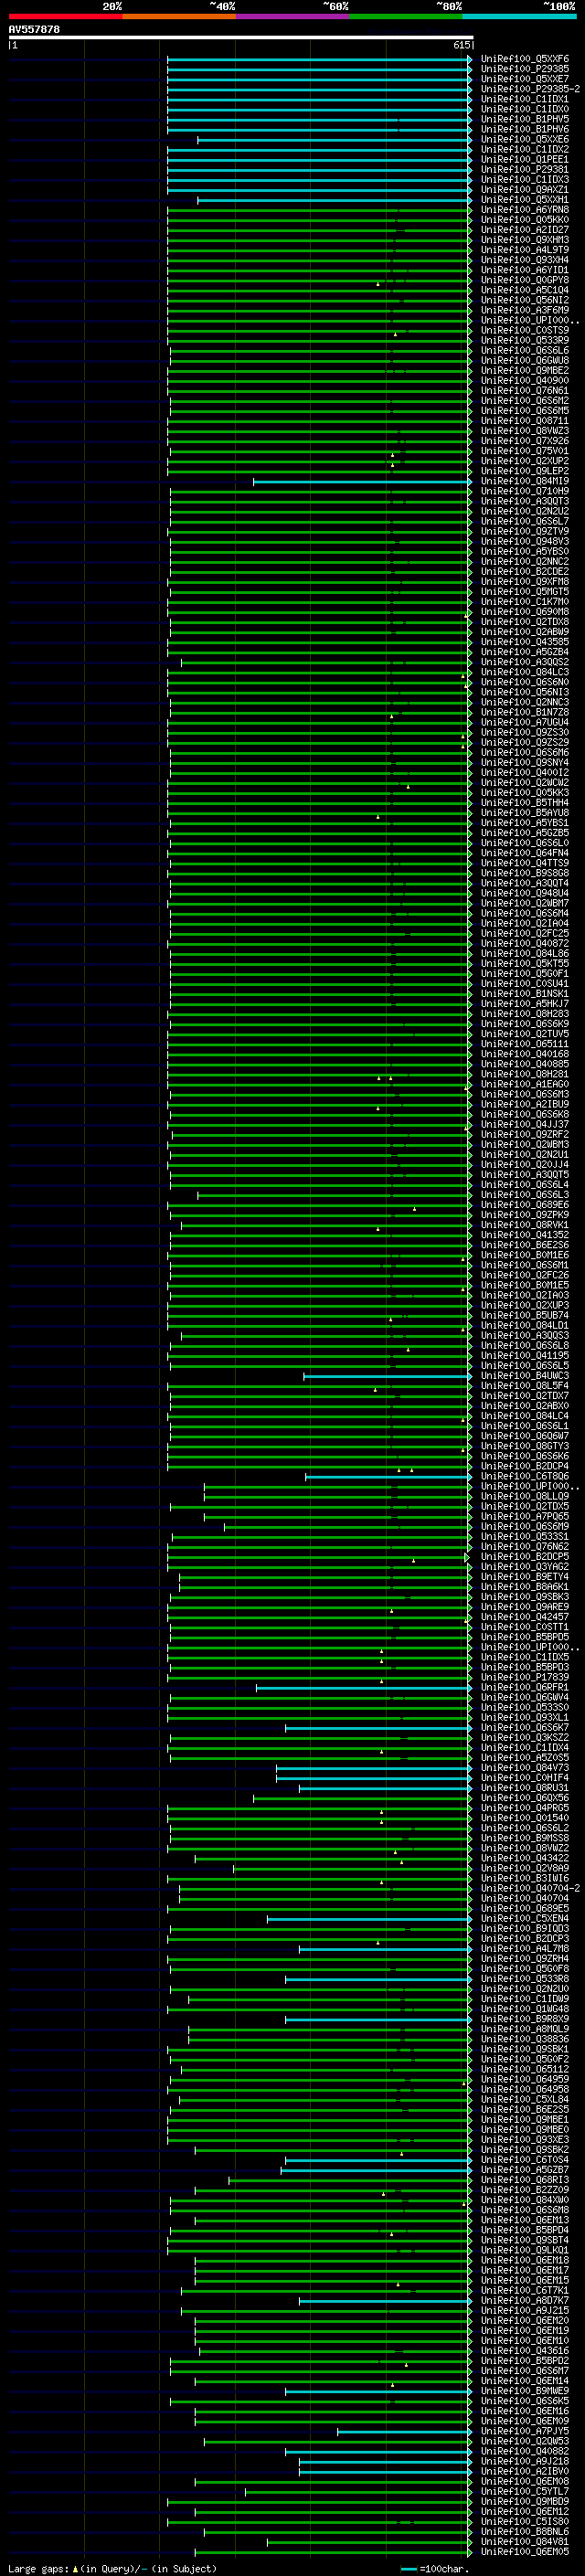Click the cyan alignment bar for UniRef100_C6T8Q6

pyautogui.click(x=388, y=1477)
